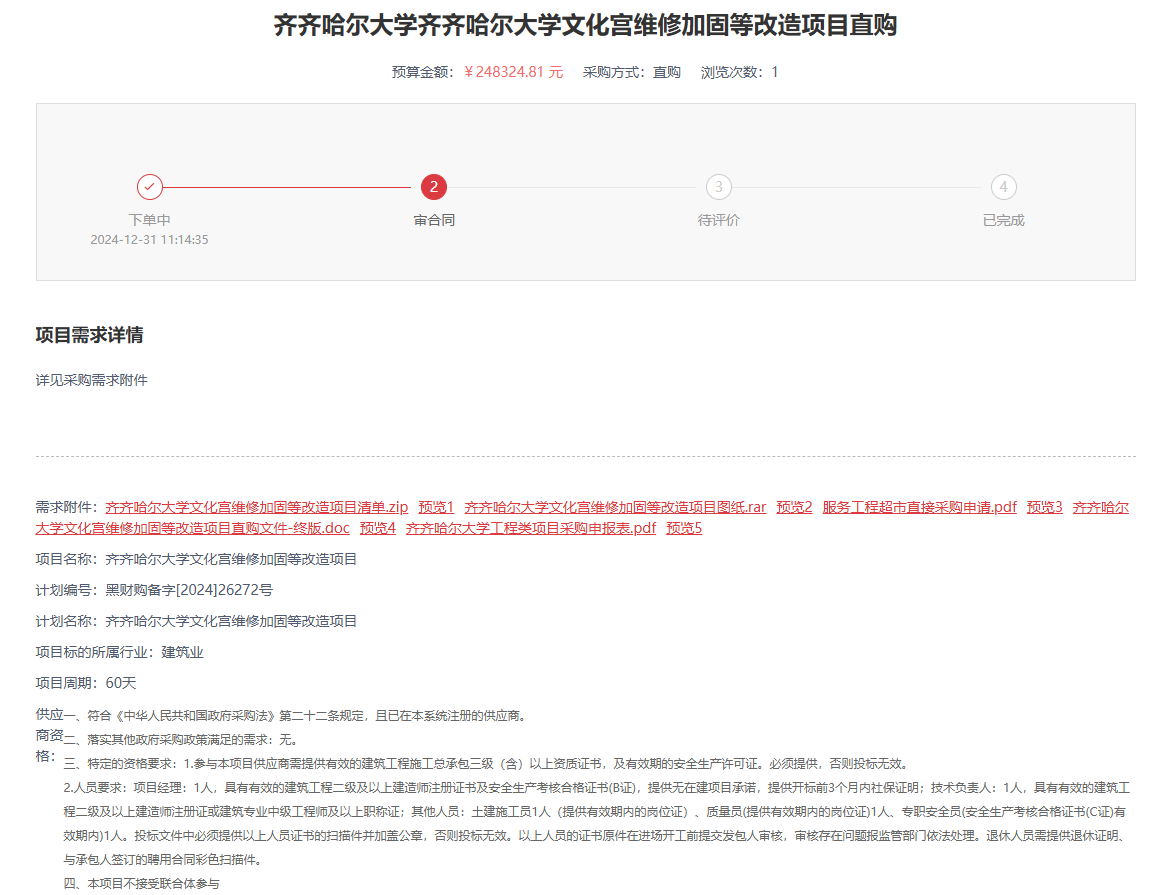
Task: Download the 改造项目清单.zip attachment
Action: 257,507
